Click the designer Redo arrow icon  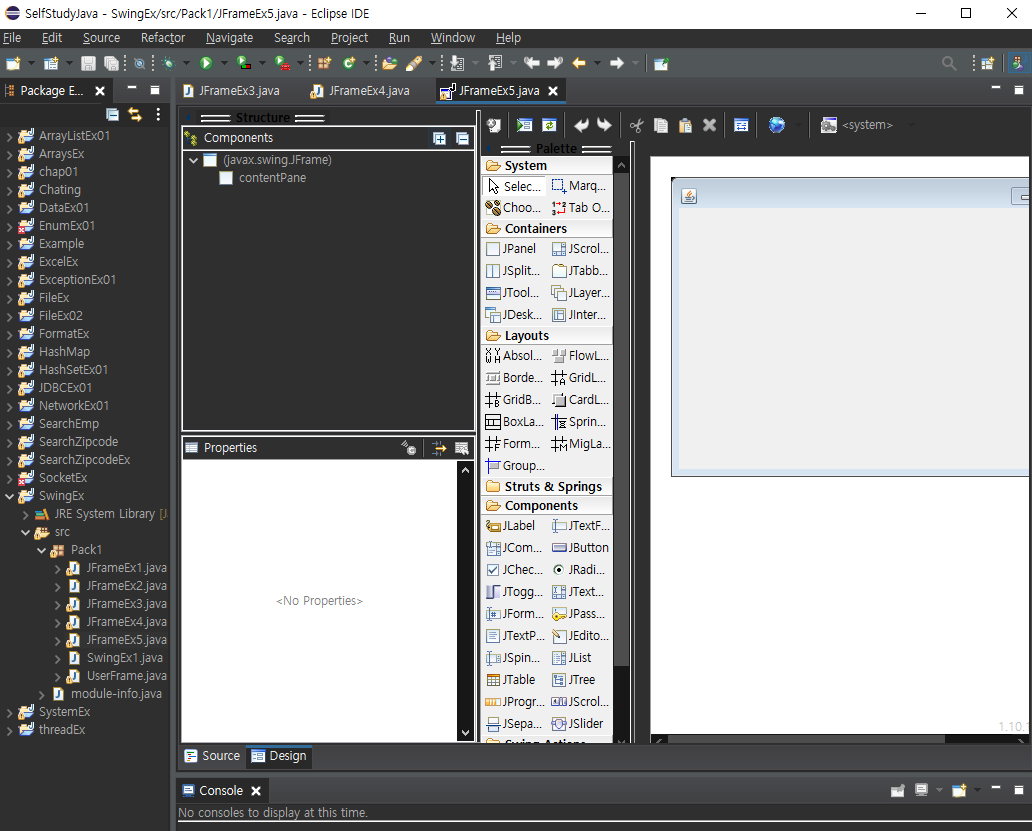[604, 125]
